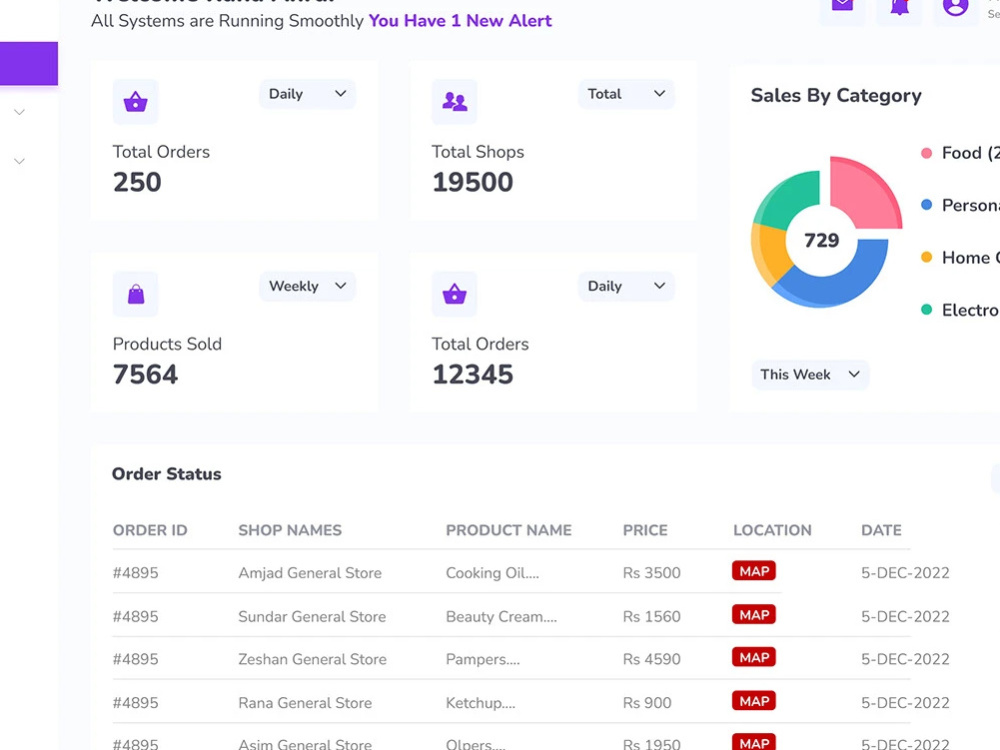Click the Ketchup.... product cell

(x=480, y=703)
